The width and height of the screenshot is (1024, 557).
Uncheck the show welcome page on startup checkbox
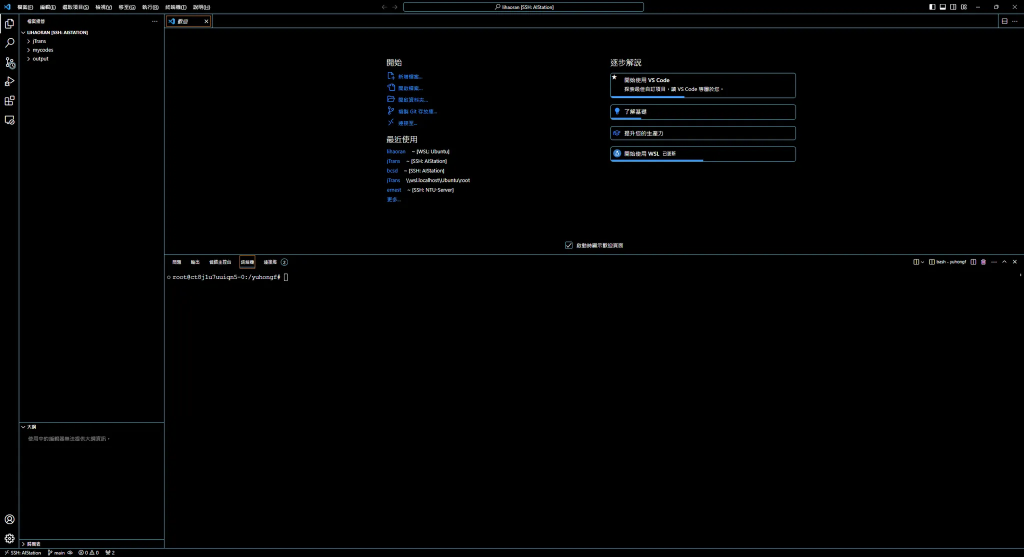coord(569,245)
